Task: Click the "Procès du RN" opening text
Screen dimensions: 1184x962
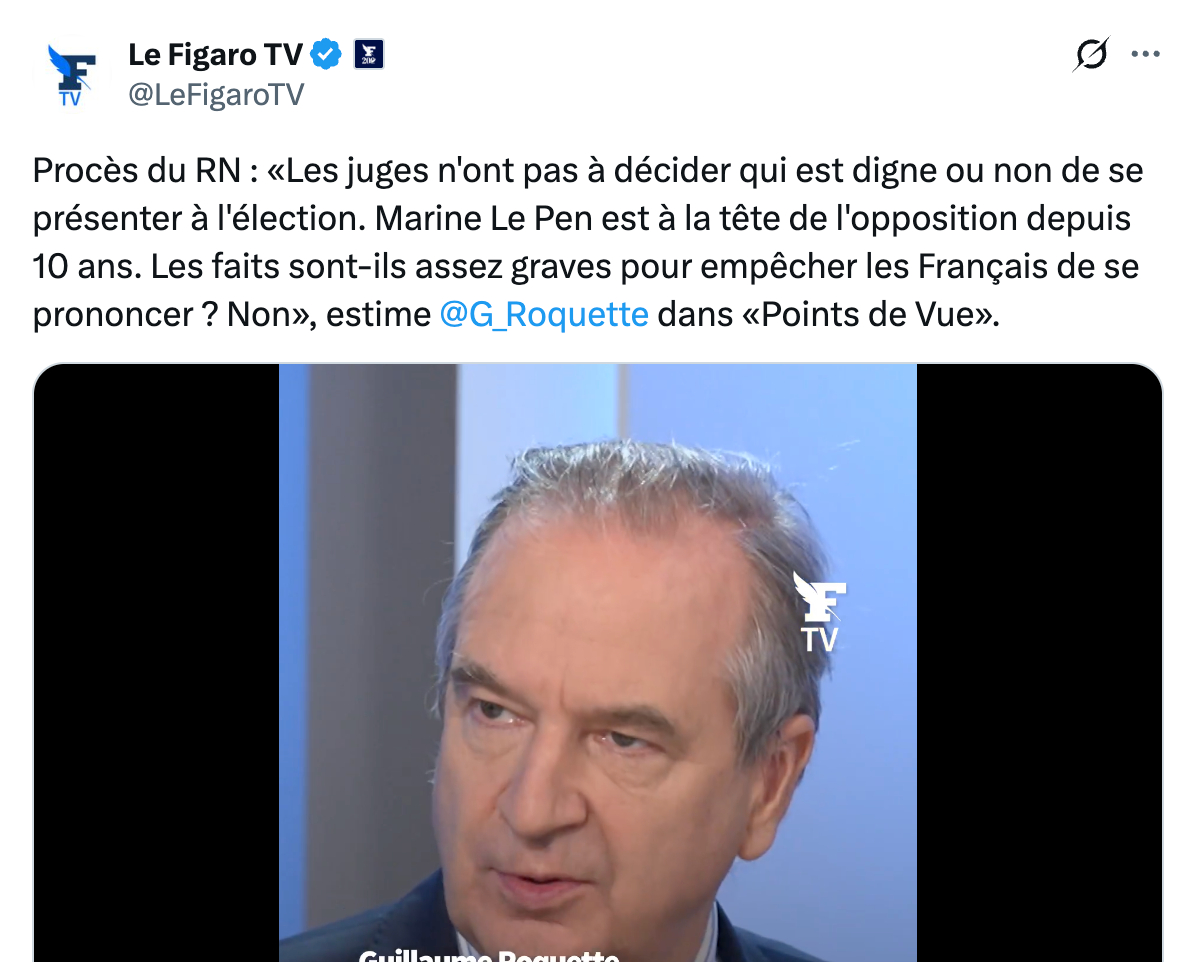Action: point(137,171)
